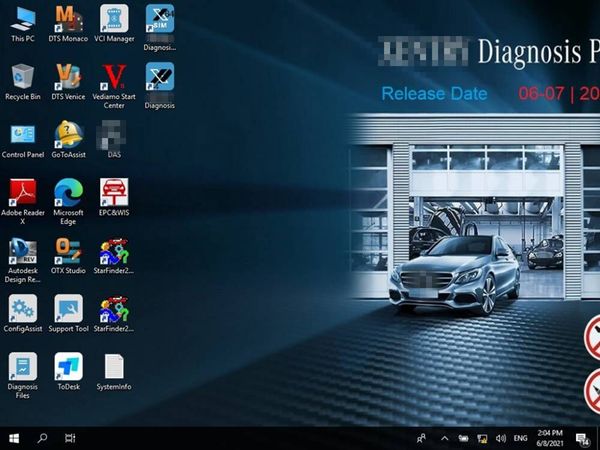This screenshot has width=600, height=450.
Task: Launch Microsoft Edge from the desktop
Action: [68, 202]
